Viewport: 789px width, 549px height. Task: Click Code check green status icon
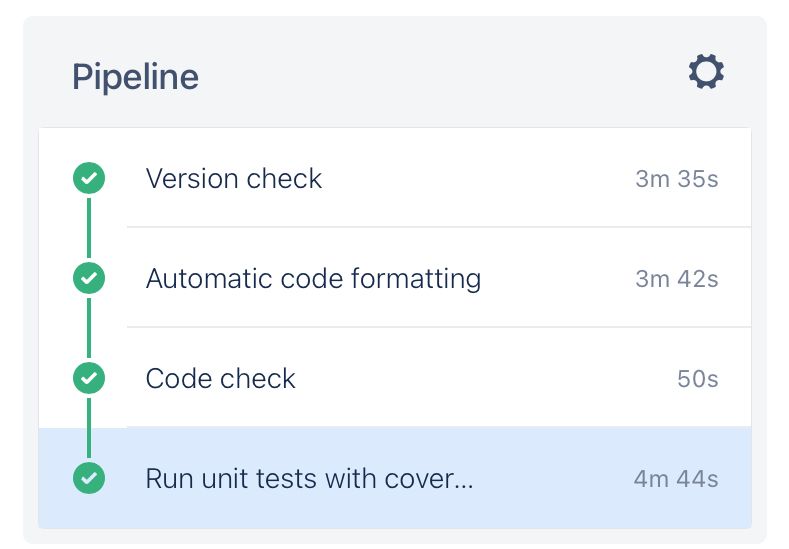pyautogui.click(x=89, y=378)
